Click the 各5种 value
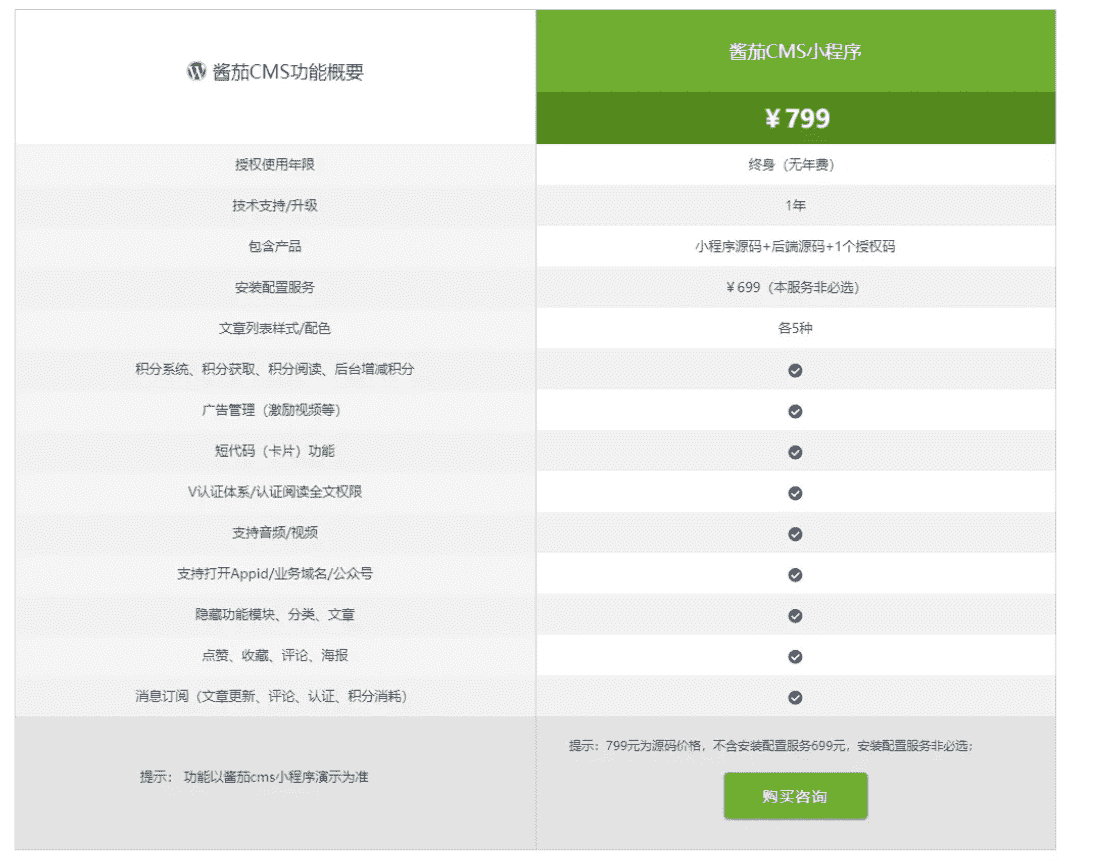The height and width of the screenshot is (862, 1108). coord(795,329)
